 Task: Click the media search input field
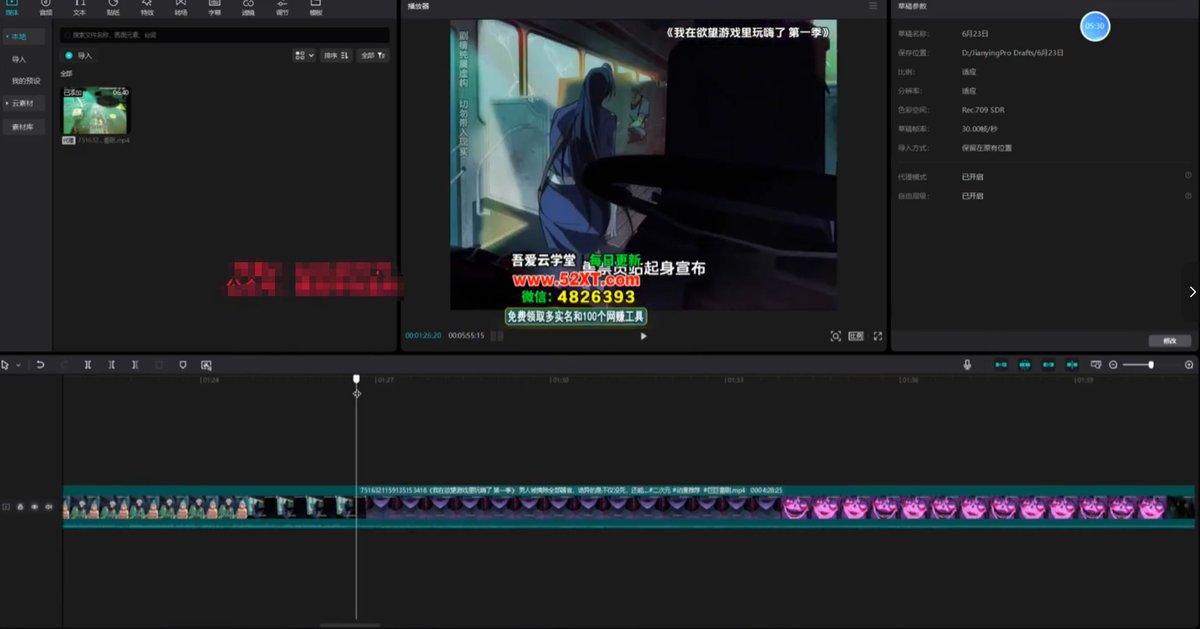[x=224, y=35]
